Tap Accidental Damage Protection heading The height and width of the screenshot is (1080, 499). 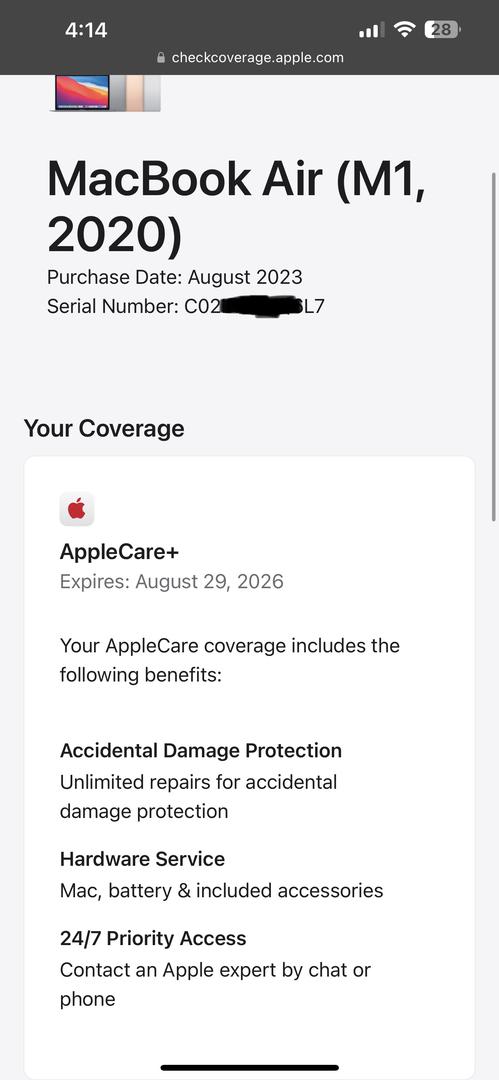pyautogui.click(x=201, y=750)
